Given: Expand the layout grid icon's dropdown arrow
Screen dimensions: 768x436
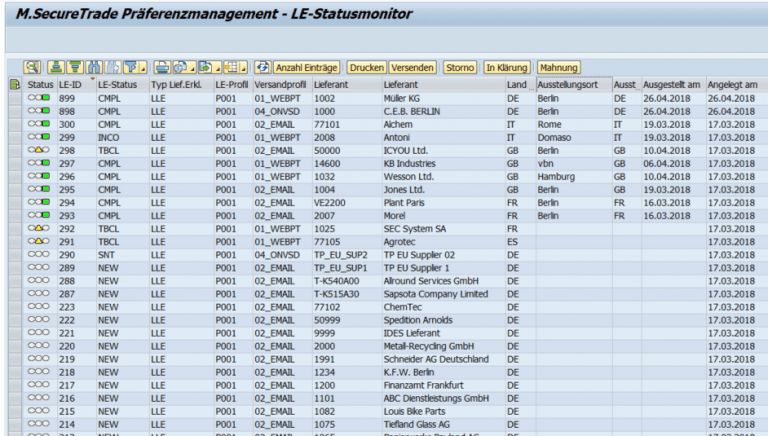Looking at the screenshot, I should (242, 68).
